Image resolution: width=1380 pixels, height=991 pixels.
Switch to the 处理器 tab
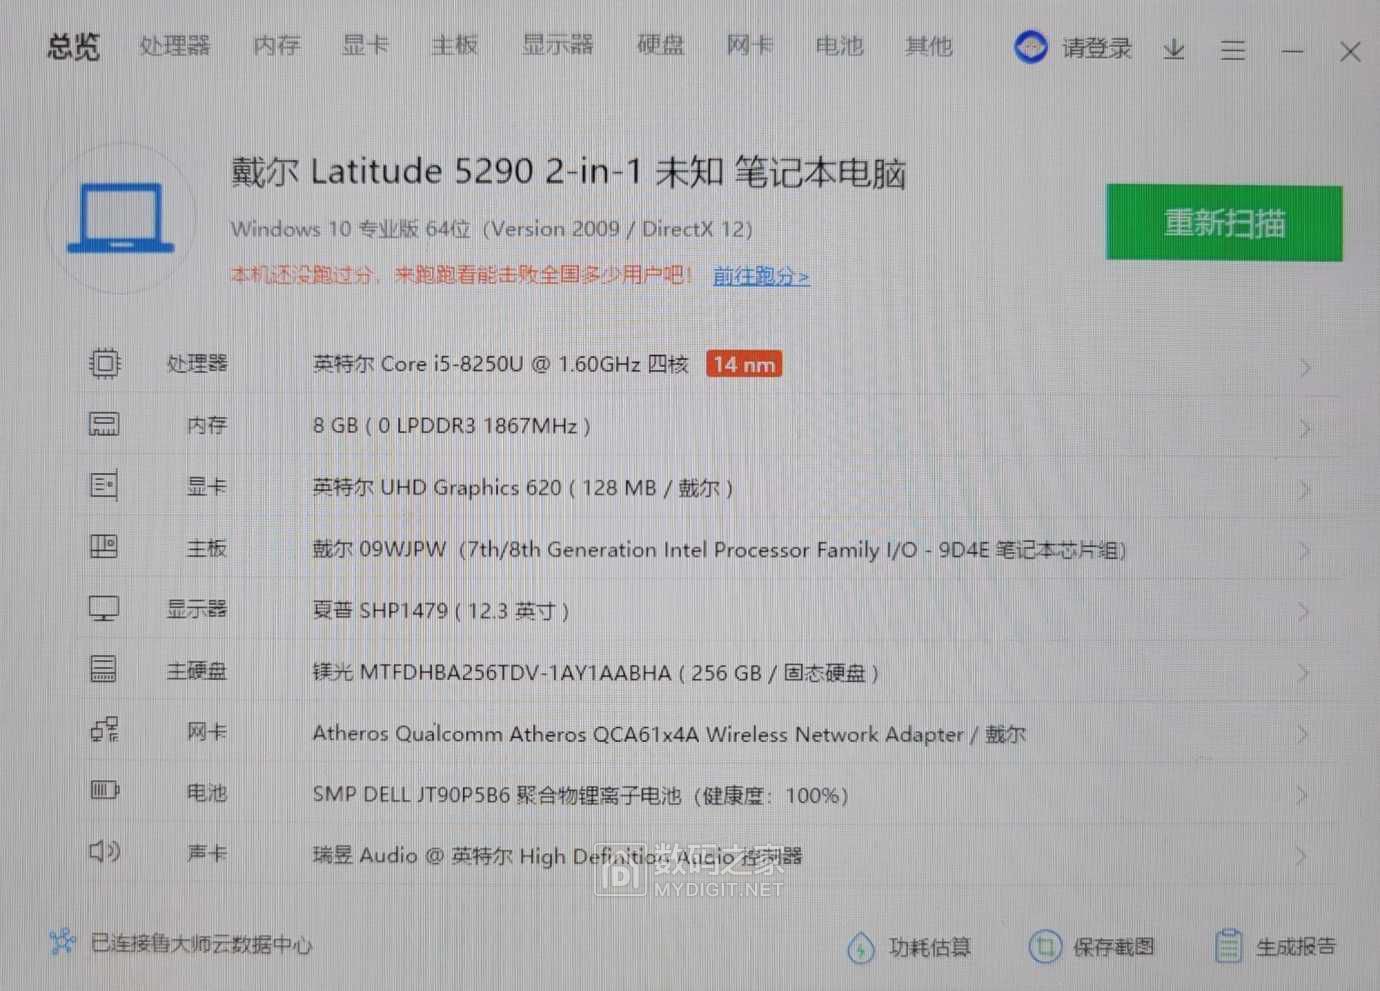click(x=175, y=46)
